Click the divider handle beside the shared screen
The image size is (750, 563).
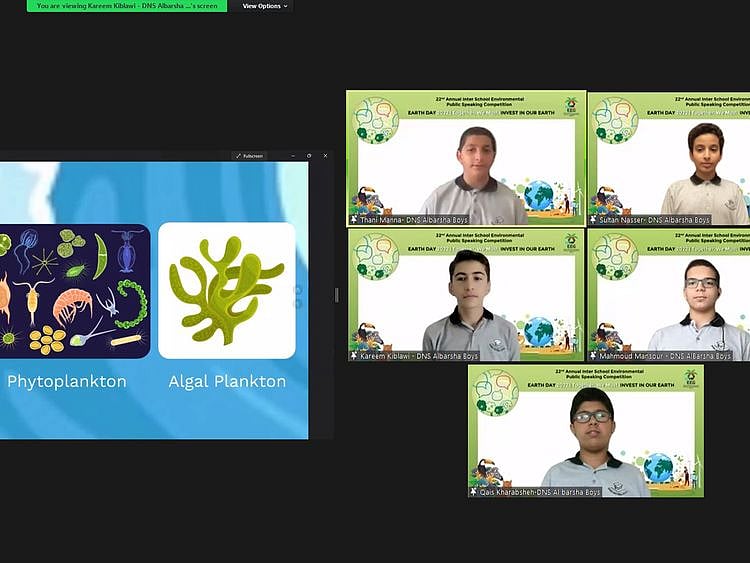(x=336, y=295)
